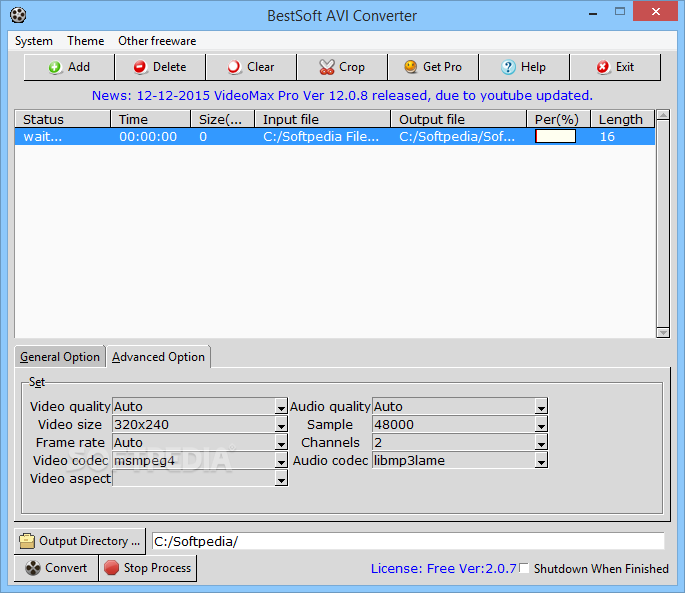The height and width of the screenshot is (593, 685).
Task: Click the output path field C:/Softpedia/
Action: point(408,541)
